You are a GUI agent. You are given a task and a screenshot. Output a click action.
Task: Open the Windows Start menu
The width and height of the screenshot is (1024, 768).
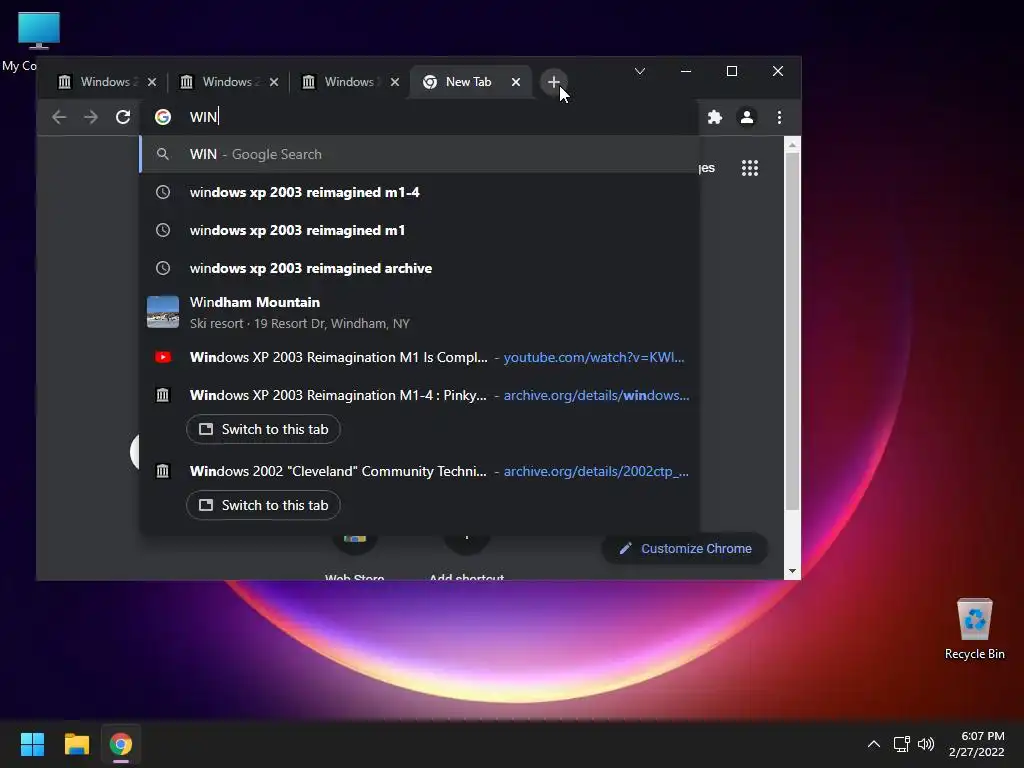coord(32,744)
